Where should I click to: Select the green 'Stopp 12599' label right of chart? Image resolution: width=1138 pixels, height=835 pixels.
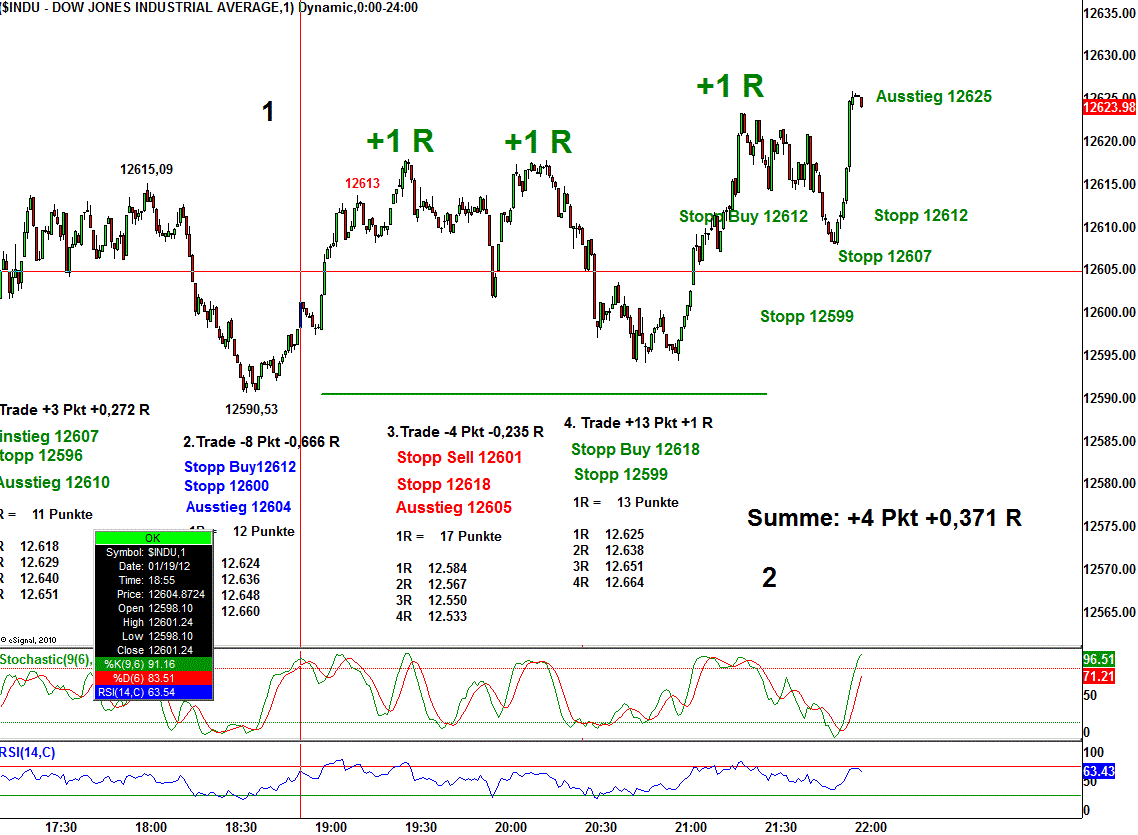tap(806, 317)
